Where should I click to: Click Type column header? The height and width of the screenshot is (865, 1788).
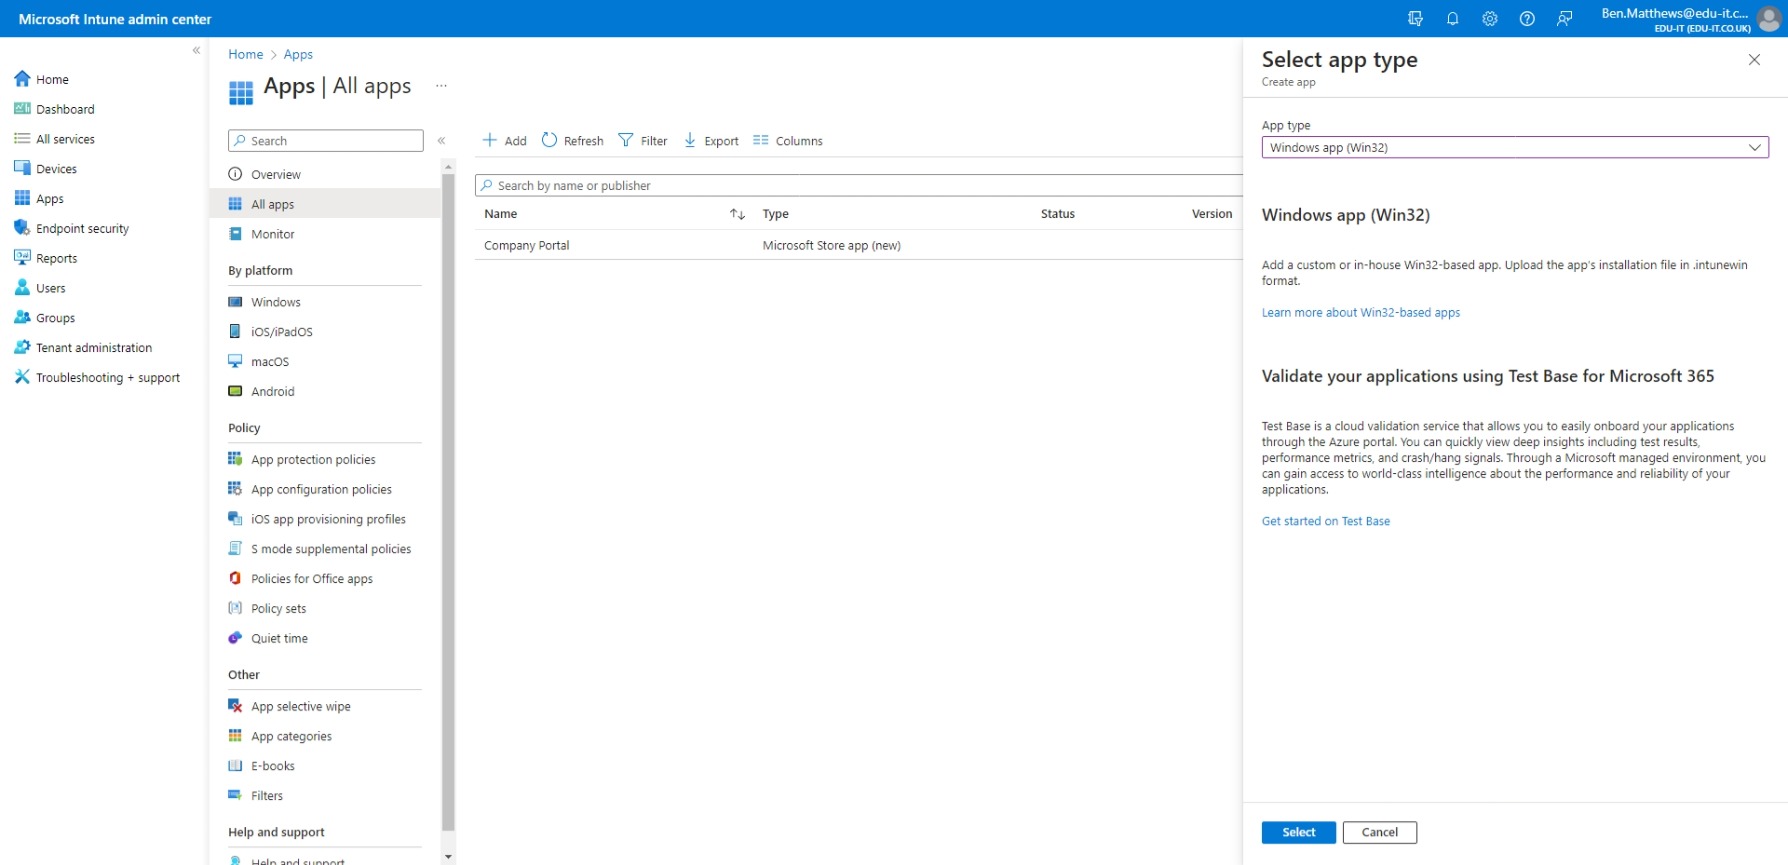click(x=776, y=214)
